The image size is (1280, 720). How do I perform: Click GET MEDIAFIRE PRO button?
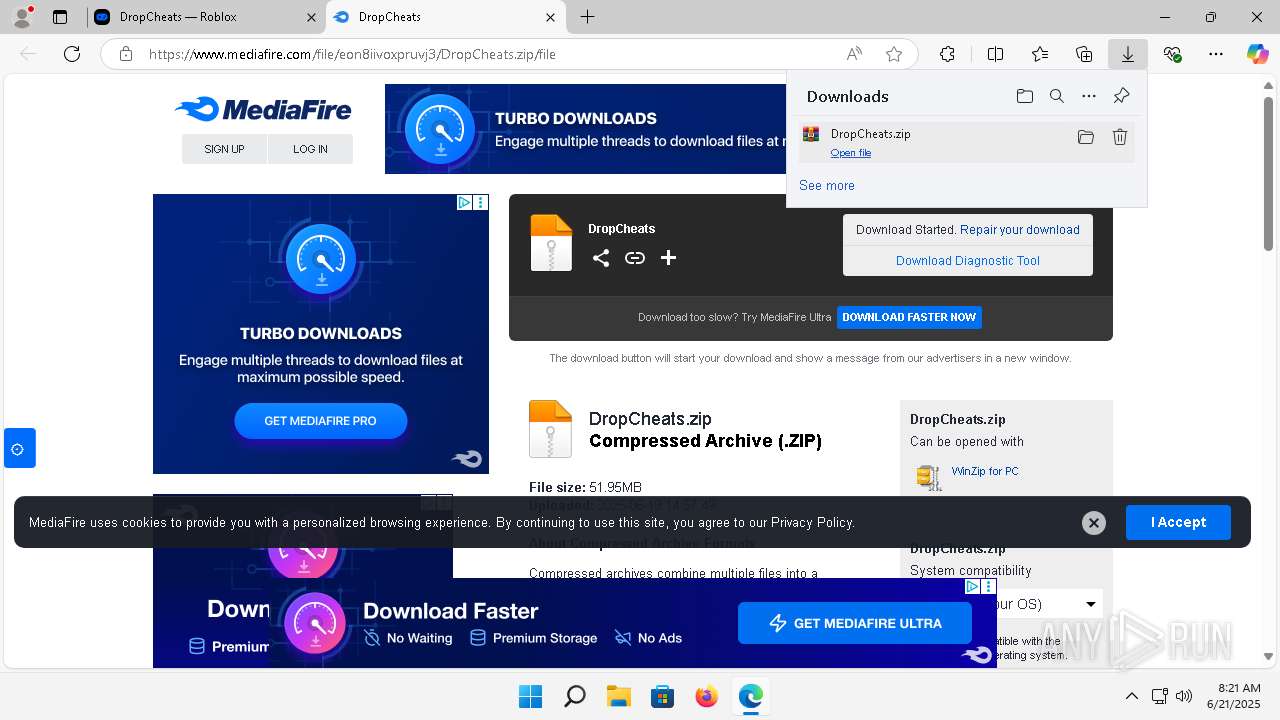tap(320, 421)
